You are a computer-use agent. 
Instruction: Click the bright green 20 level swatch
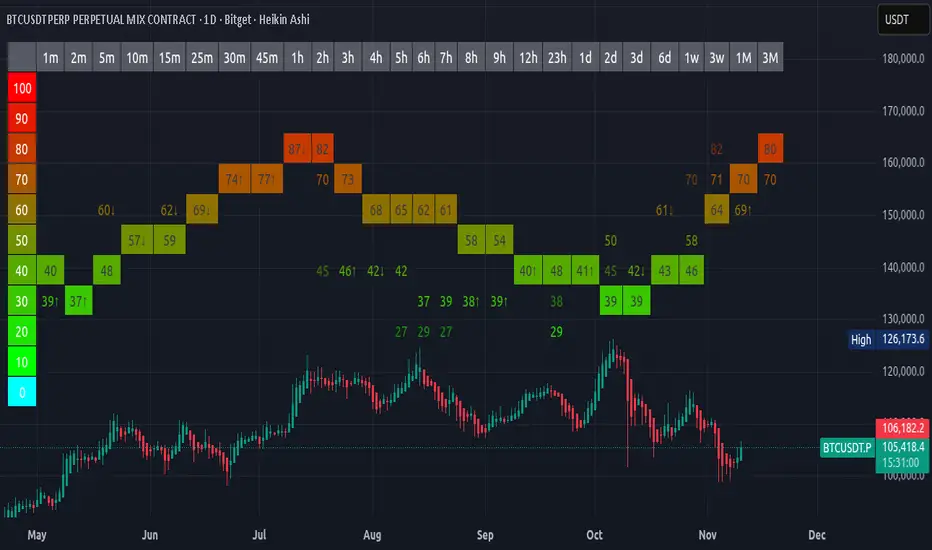pos(22,331)
